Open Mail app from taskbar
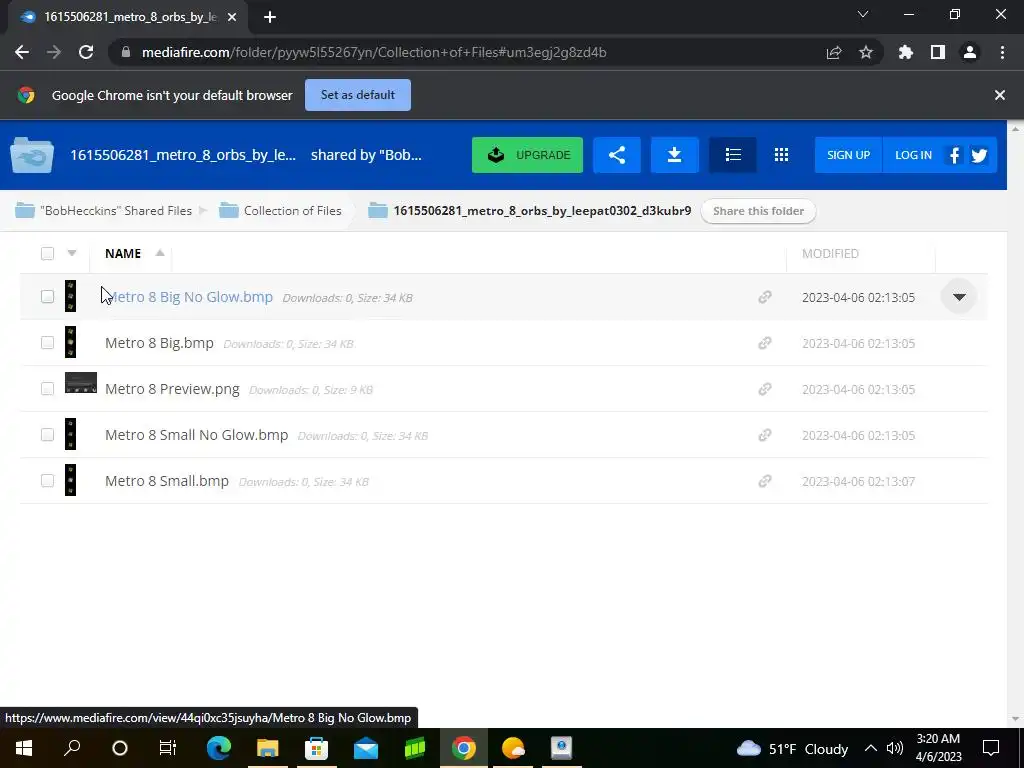The height and width of the screenshot is (768, 1024). coord(366,748)
